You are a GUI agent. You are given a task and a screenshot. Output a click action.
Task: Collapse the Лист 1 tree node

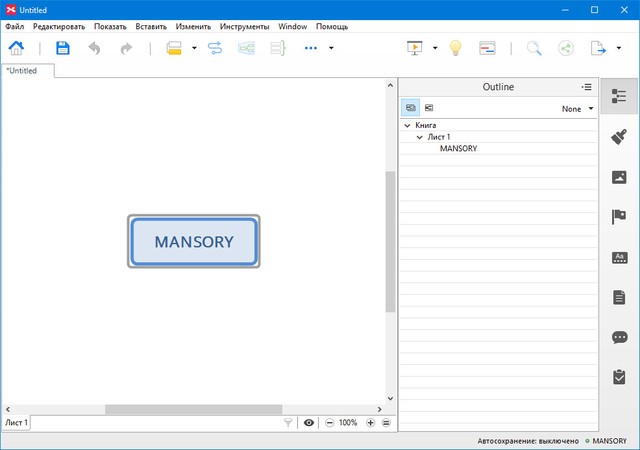tap(420, 137)
